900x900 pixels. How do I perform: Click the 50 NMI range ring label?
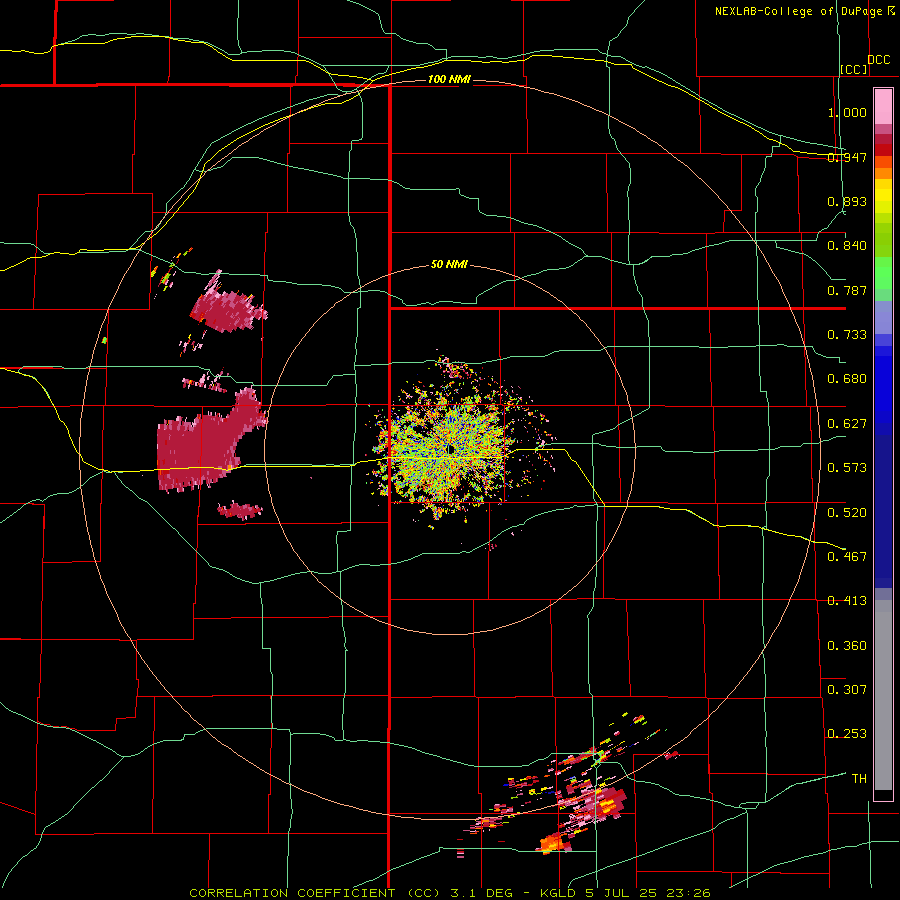449,264
